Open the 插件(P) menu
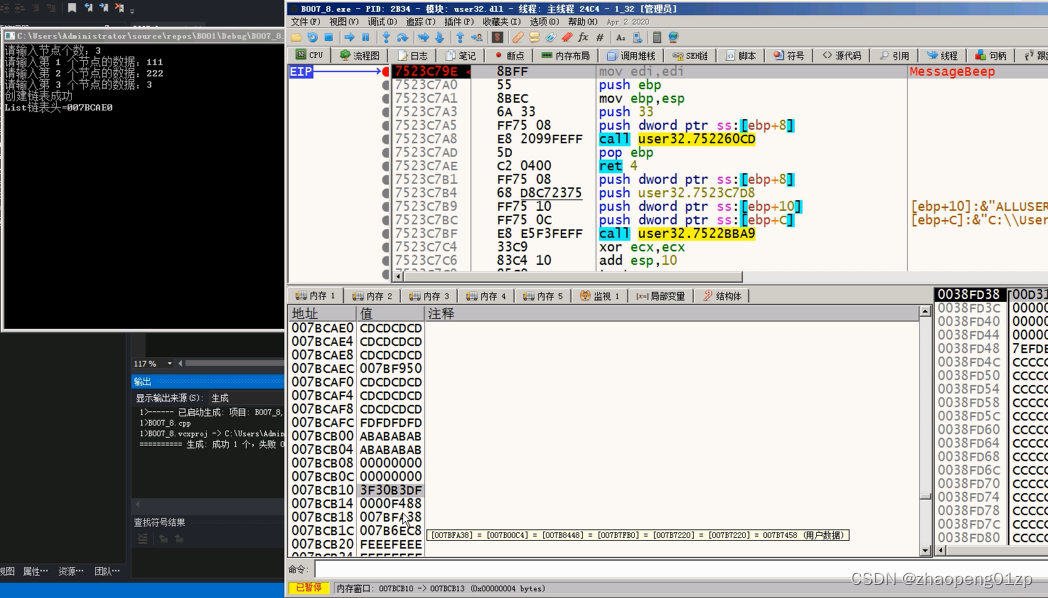This screenshot has width=1048, height=598. pos(458,21)
